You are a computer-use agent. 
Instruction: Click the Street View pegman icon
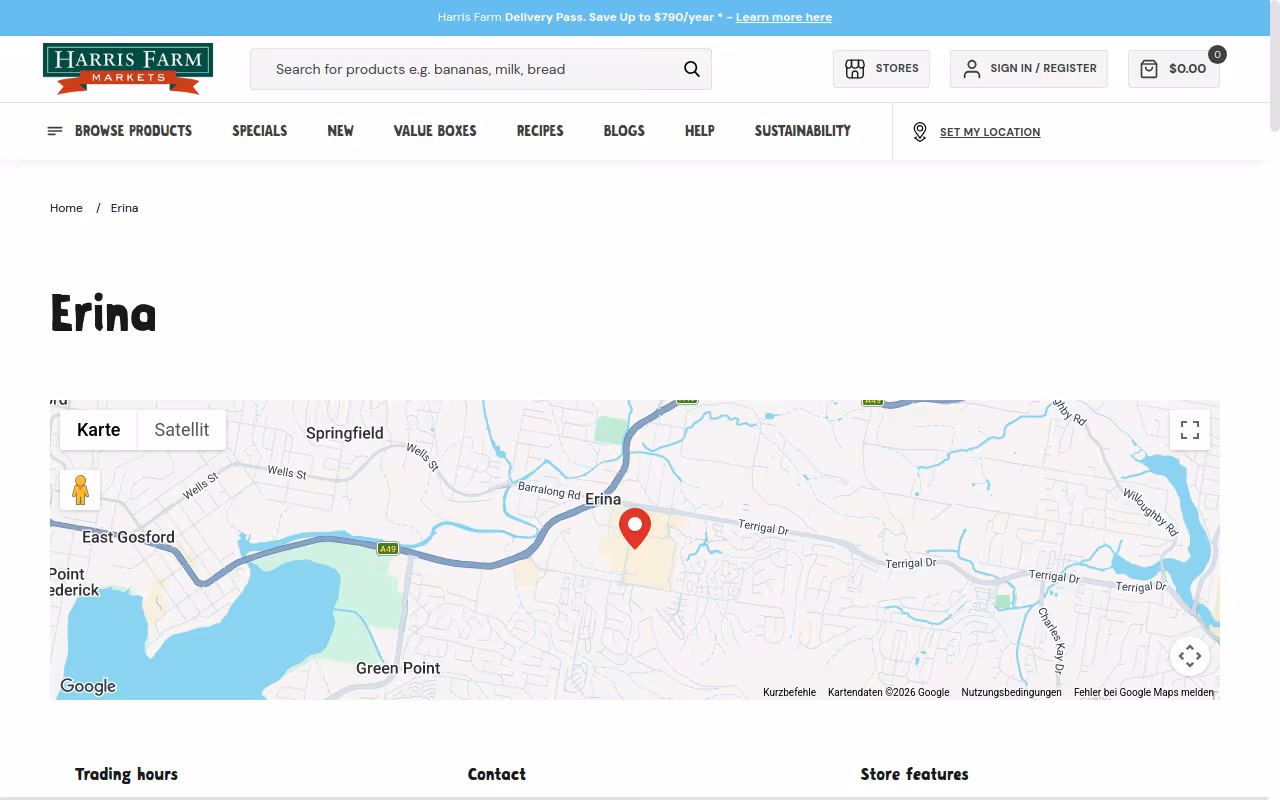80,490
